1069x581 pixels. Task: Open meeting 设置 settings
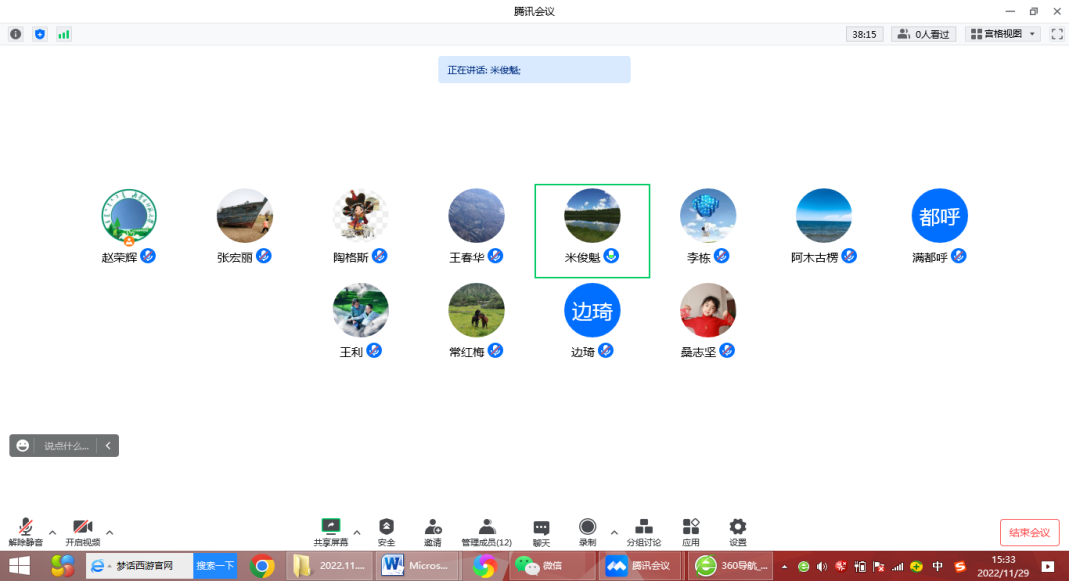click(x=737, y=531)
